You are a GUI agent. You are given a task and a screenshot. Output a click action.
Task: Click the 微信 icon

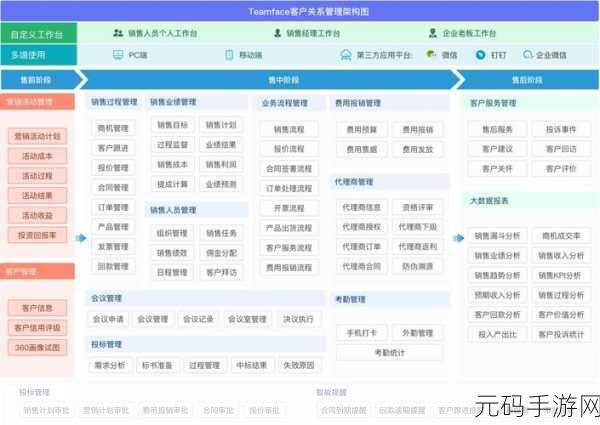pyautogui.click(x=431, y=55)
